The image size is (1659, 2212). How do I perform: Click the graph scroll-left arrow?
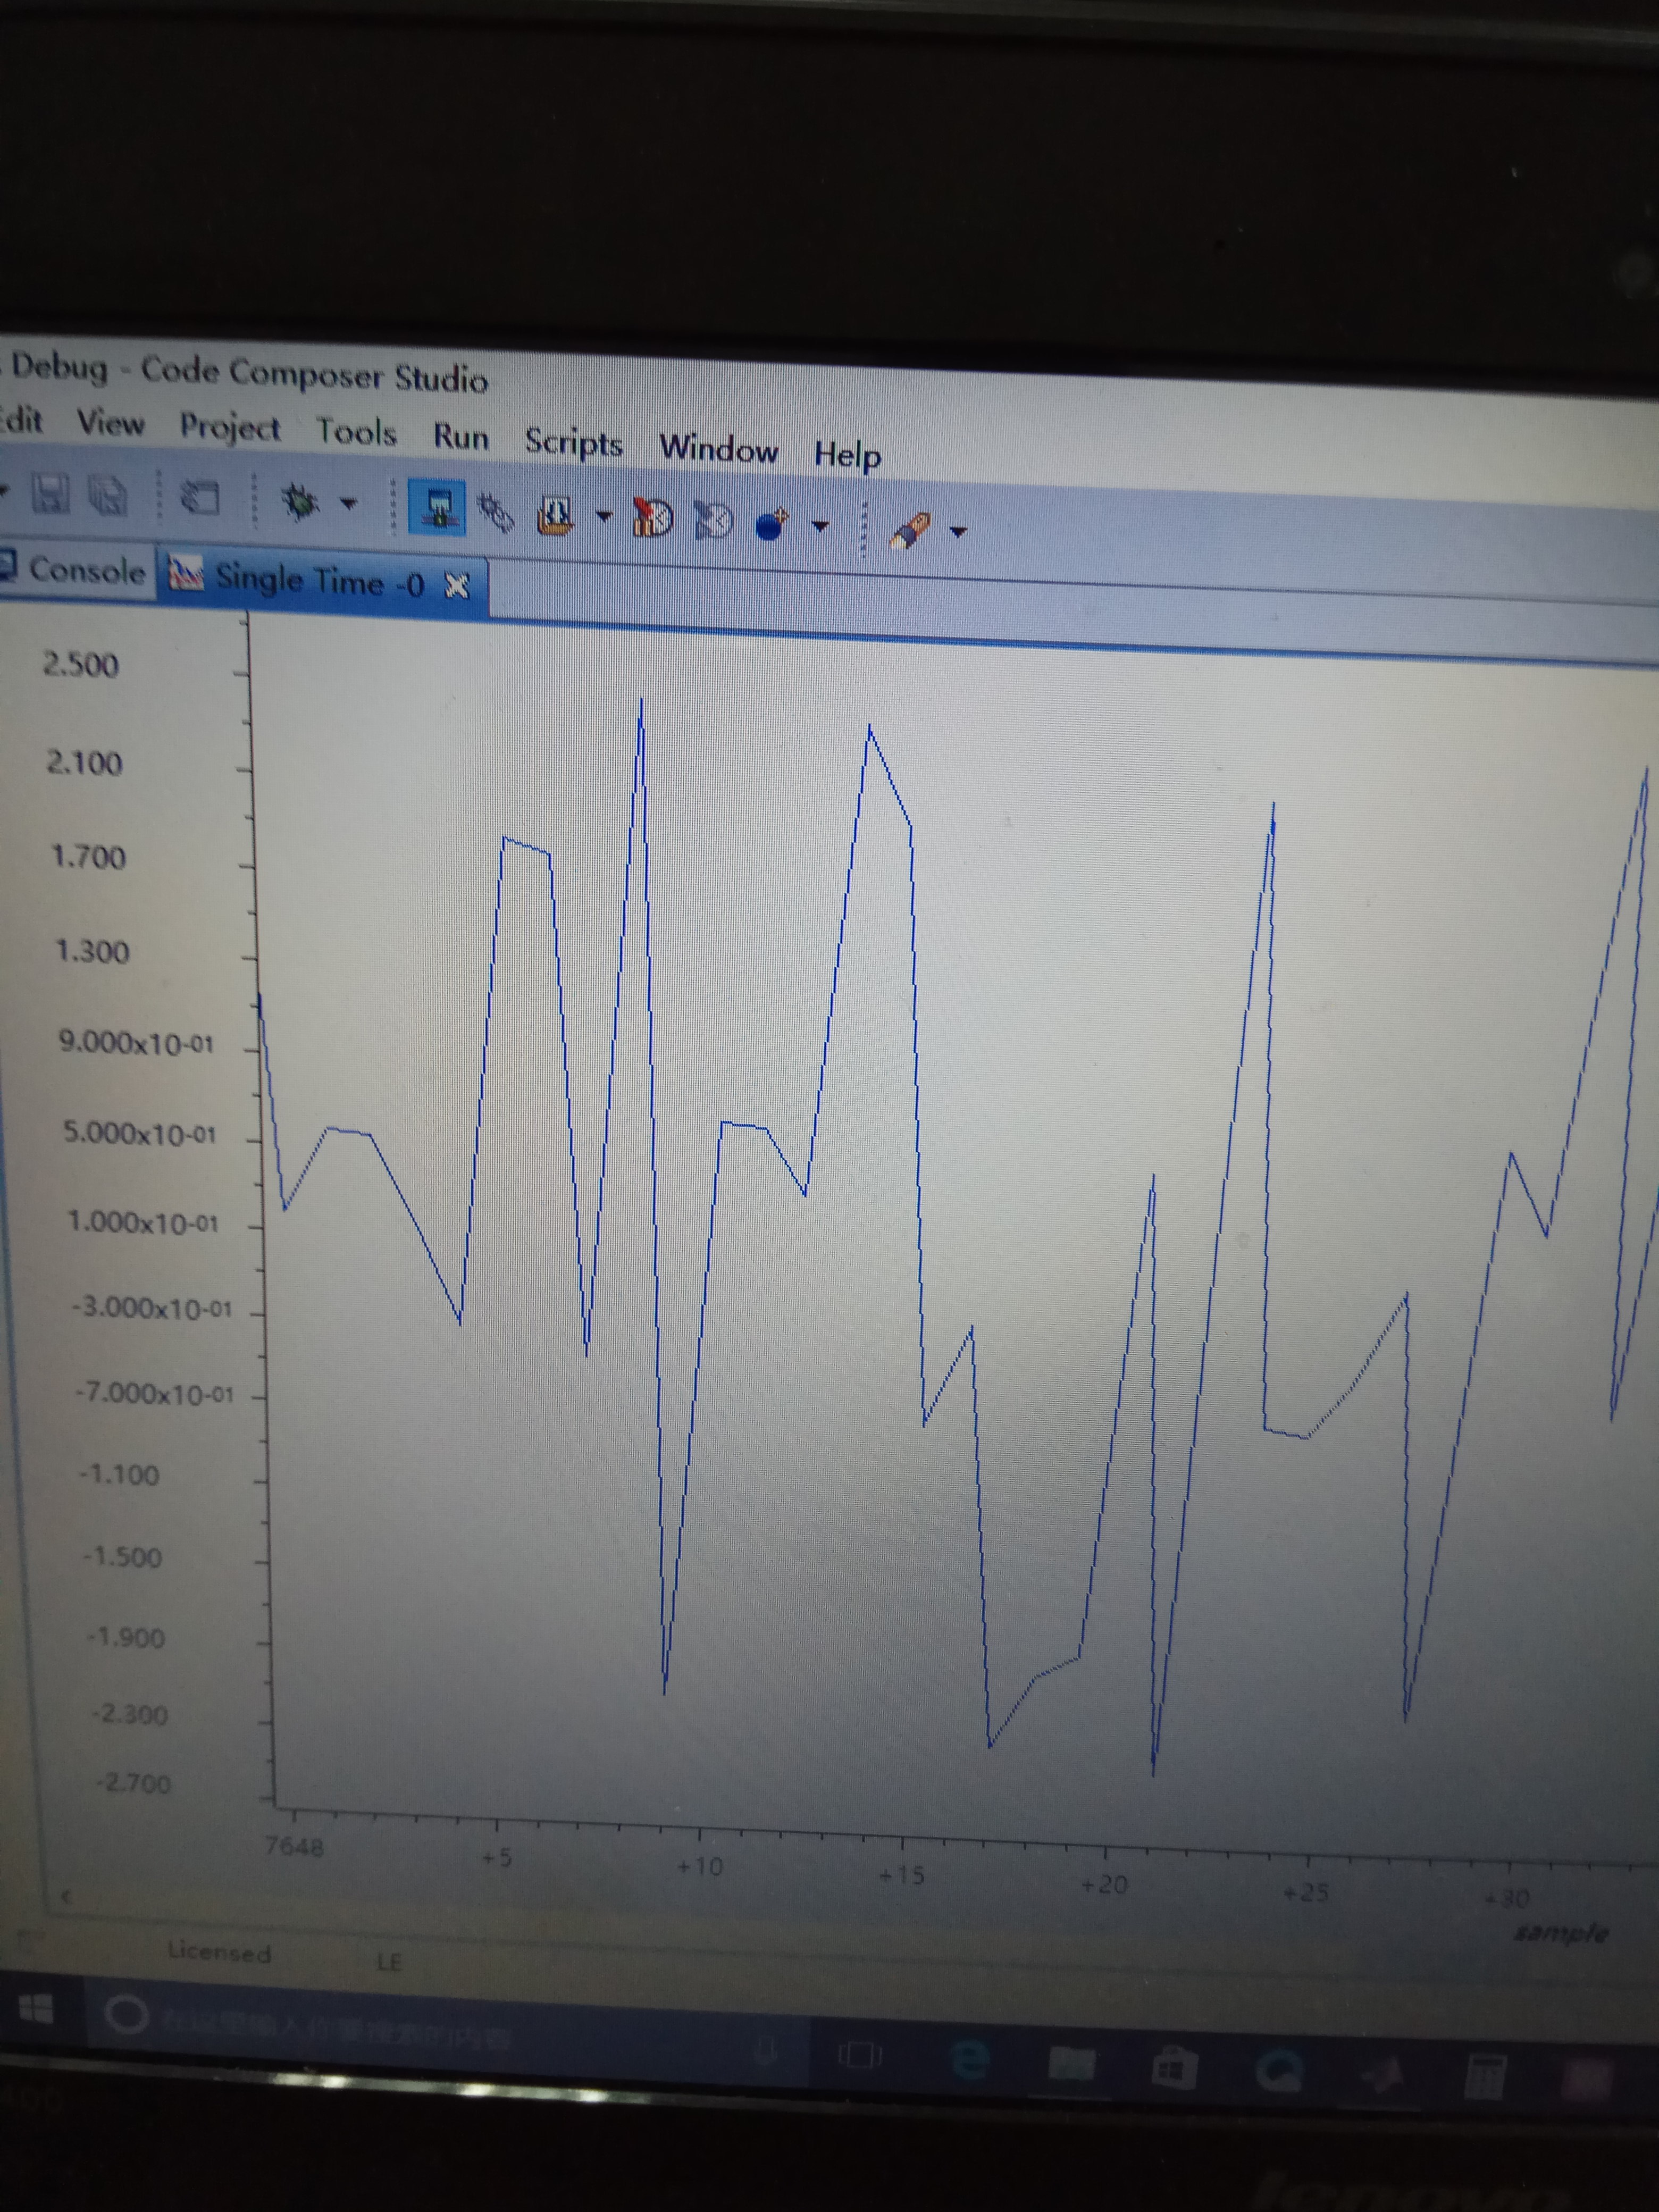67,1896
